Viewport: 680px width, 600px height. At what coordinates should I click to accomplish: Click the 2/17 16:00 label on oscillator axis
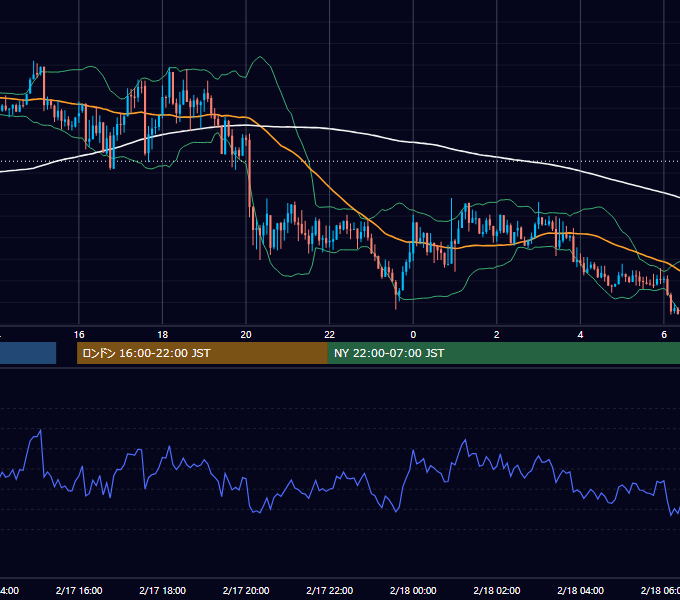coord(79,590)
